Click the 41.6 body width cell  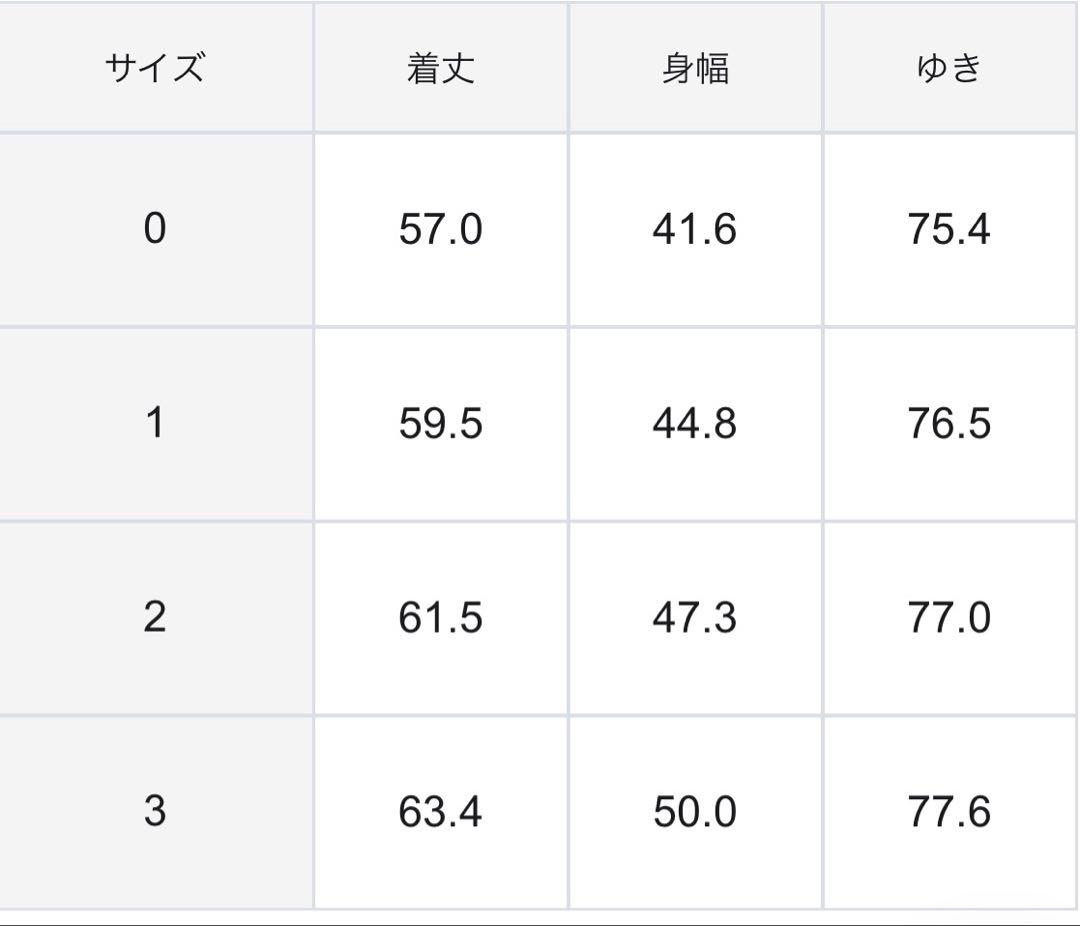pos(695,230)
